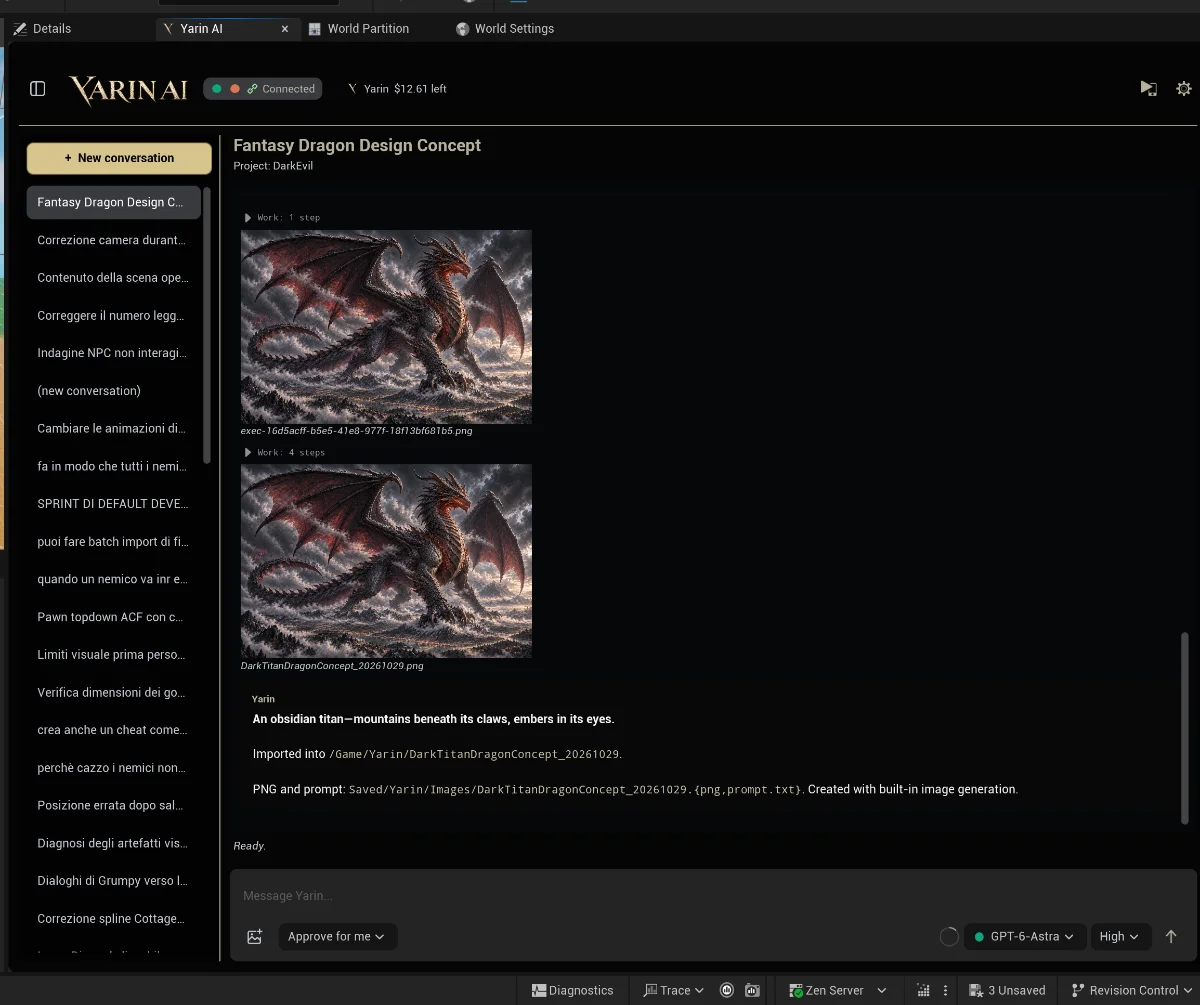Select the Yarin AI tab
1200x1005 pixels.
(201, 29)
